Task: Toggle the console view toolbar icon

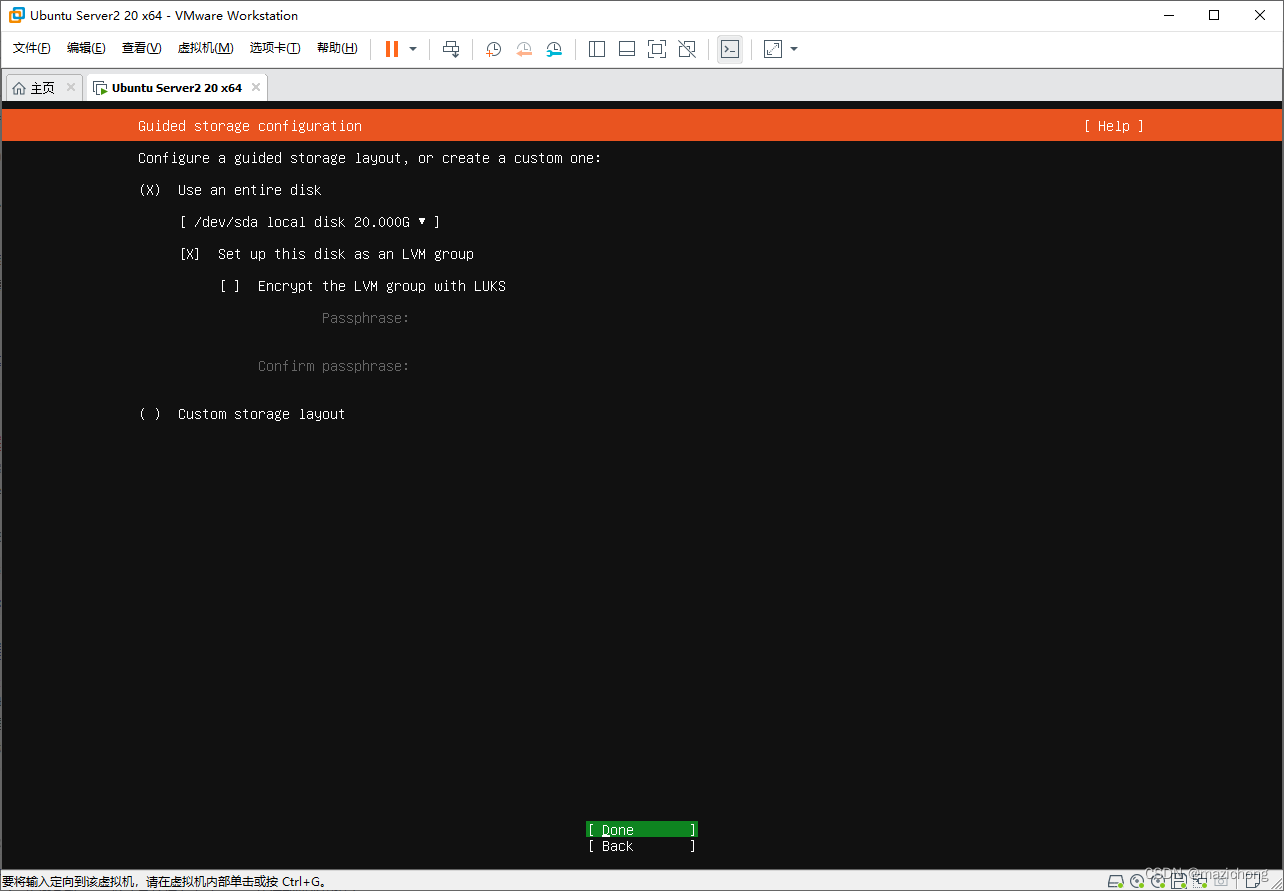Action: pos(730,49)
